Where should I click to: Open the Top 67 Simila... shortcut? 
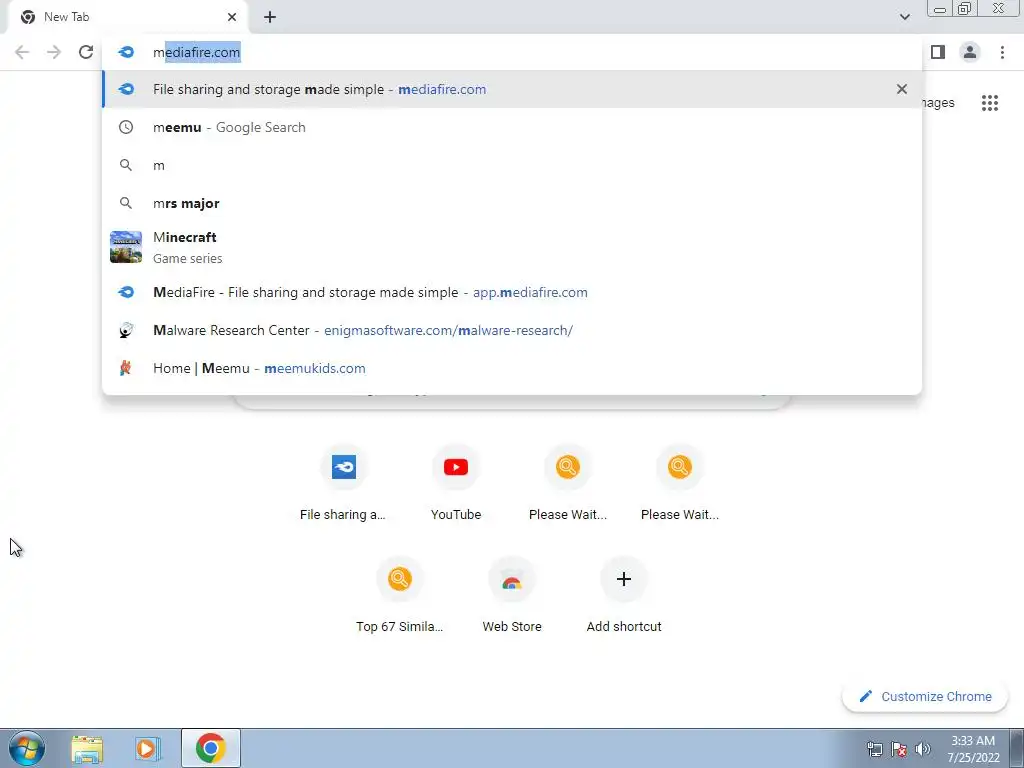(x=400, y=595)
